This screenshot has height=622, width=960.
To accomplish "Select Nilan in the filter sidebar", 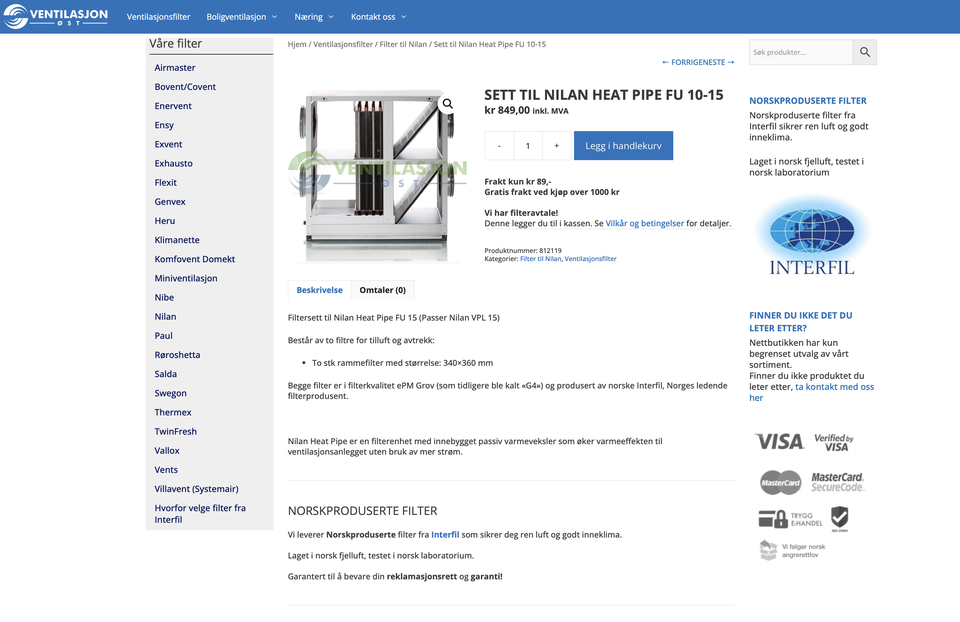I will coord(165,317).
